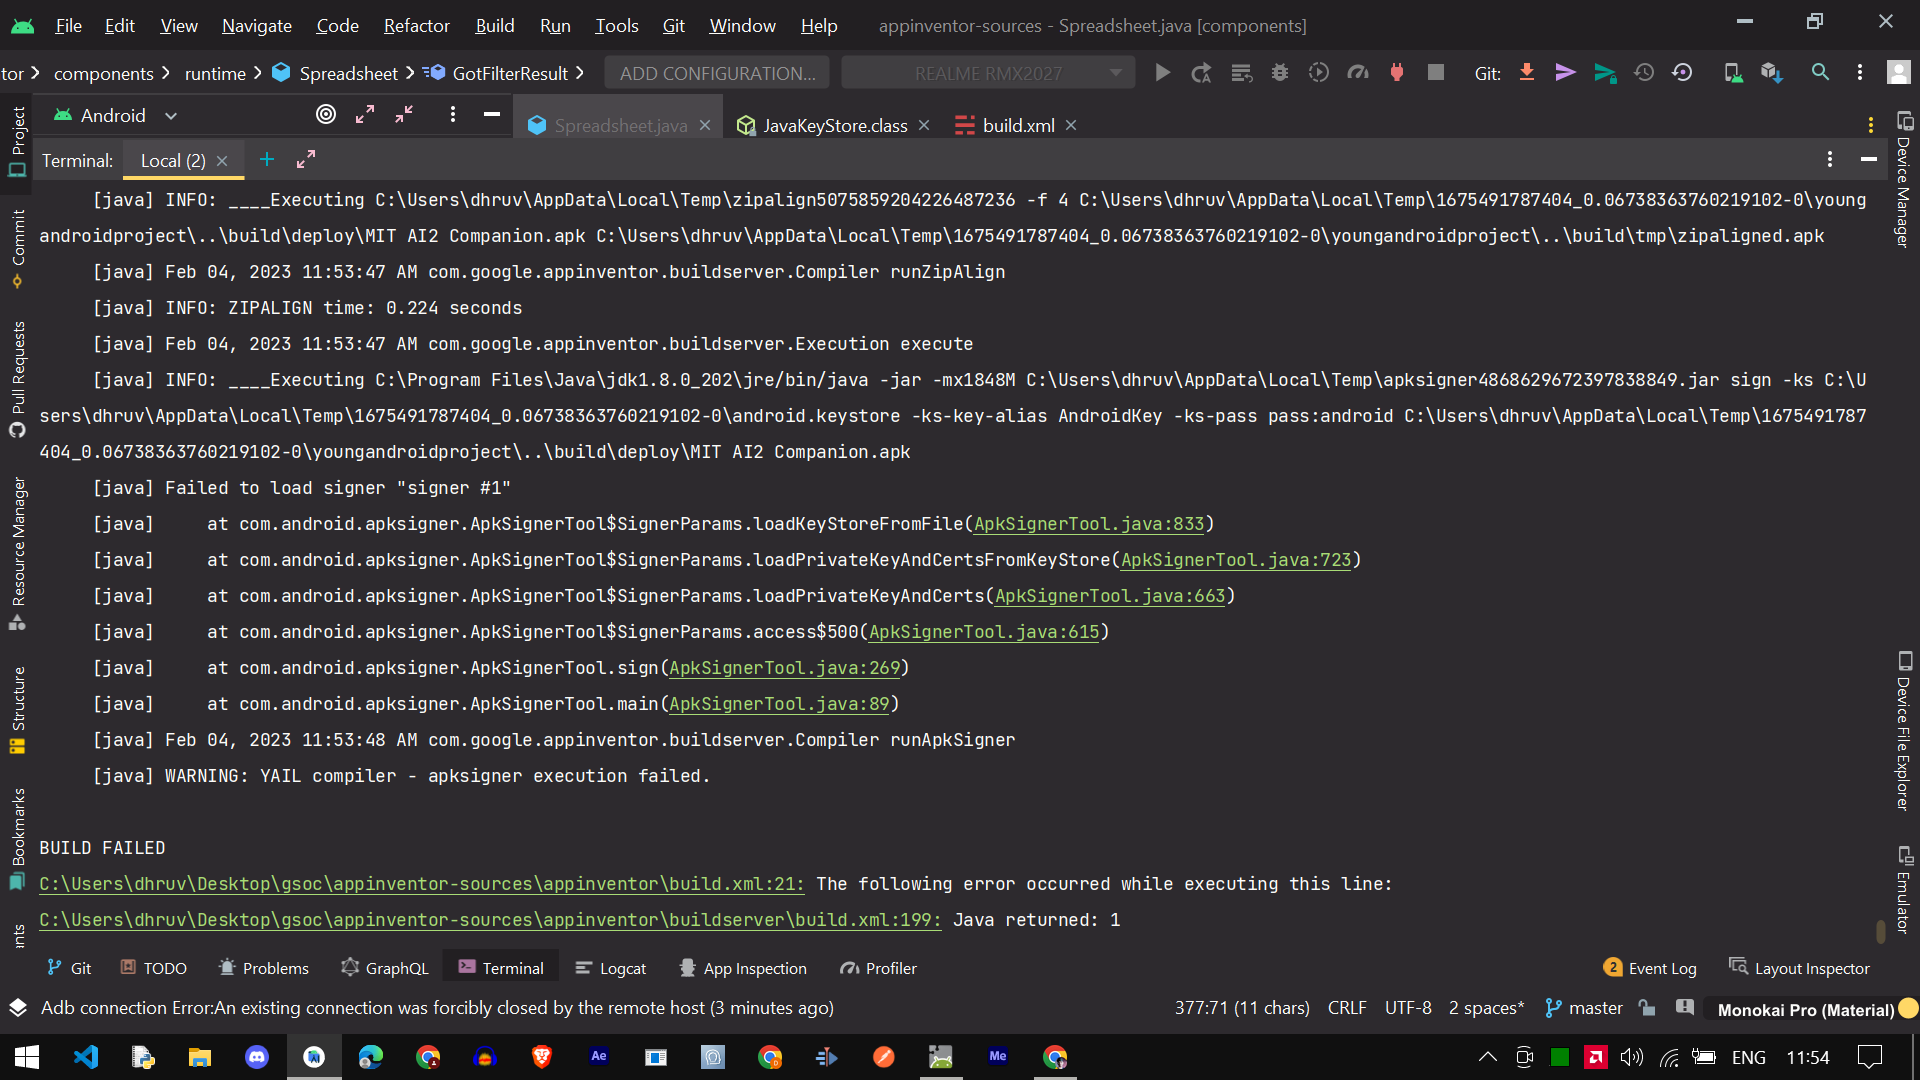
Task: Open the Refactor menu
Action: point(416,25)
